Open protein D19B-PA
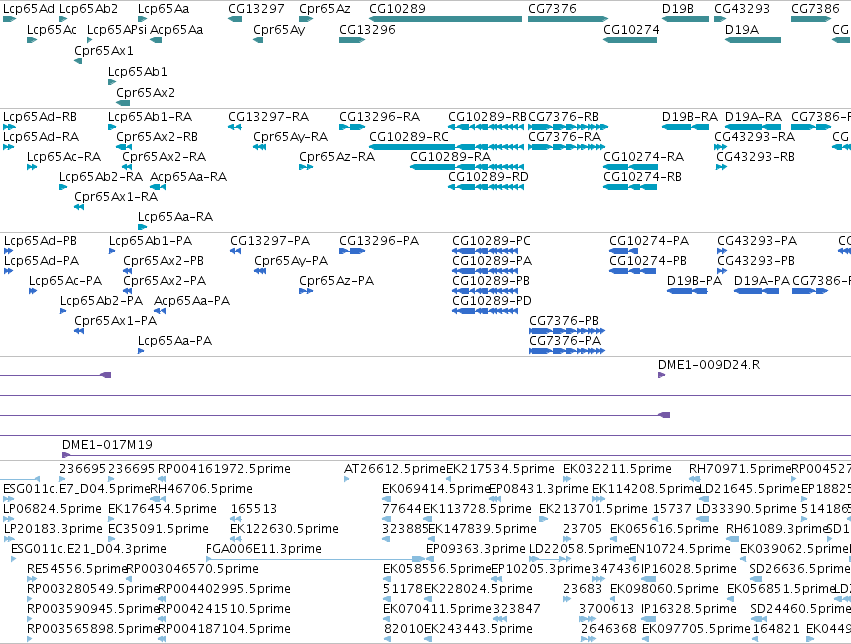851x644 pixels. [x=694, y=281]
